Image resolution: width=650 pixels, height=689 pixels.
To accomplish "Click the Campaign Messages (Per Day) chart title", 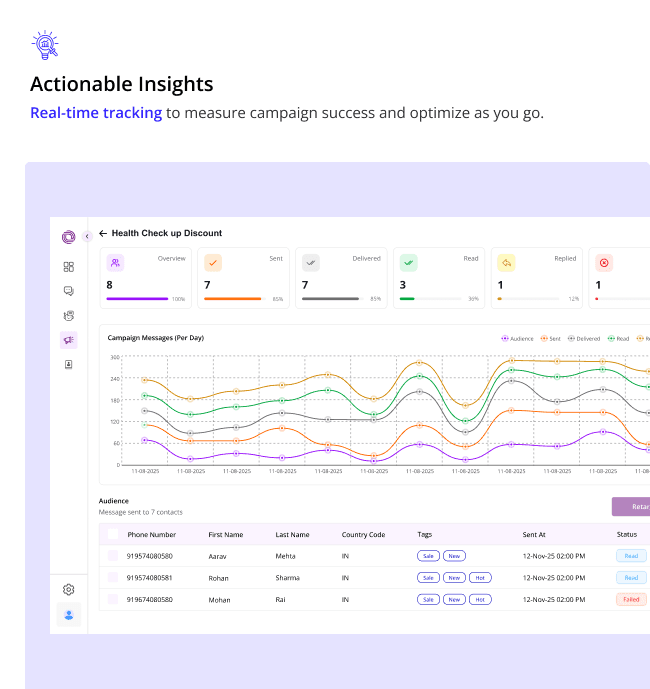I will tap(156, 338).
